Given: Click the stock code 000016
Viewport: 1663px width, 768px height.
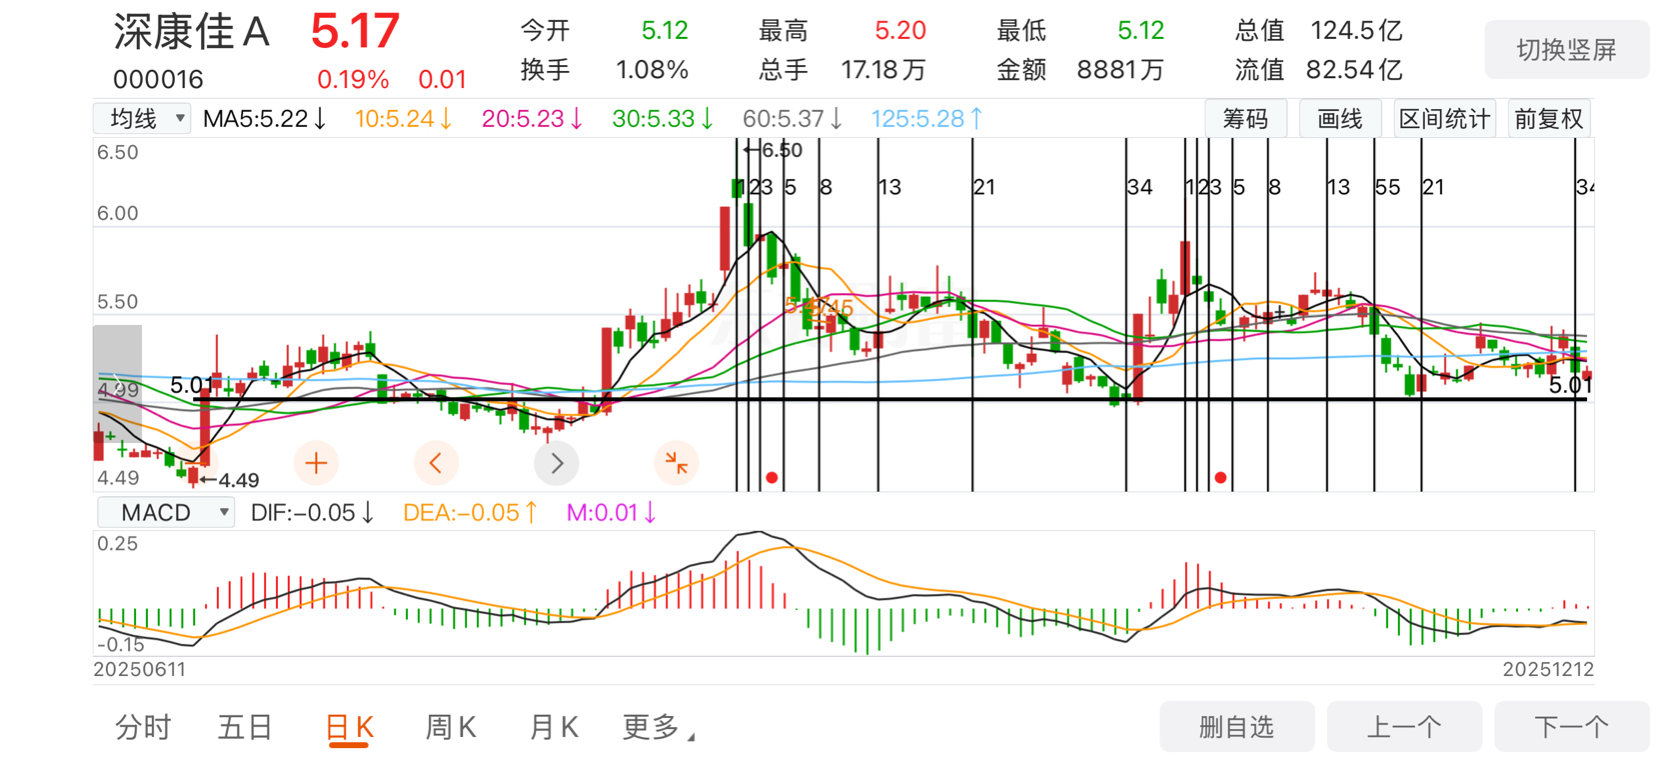Looking at the screenshot, I should 158,79.
